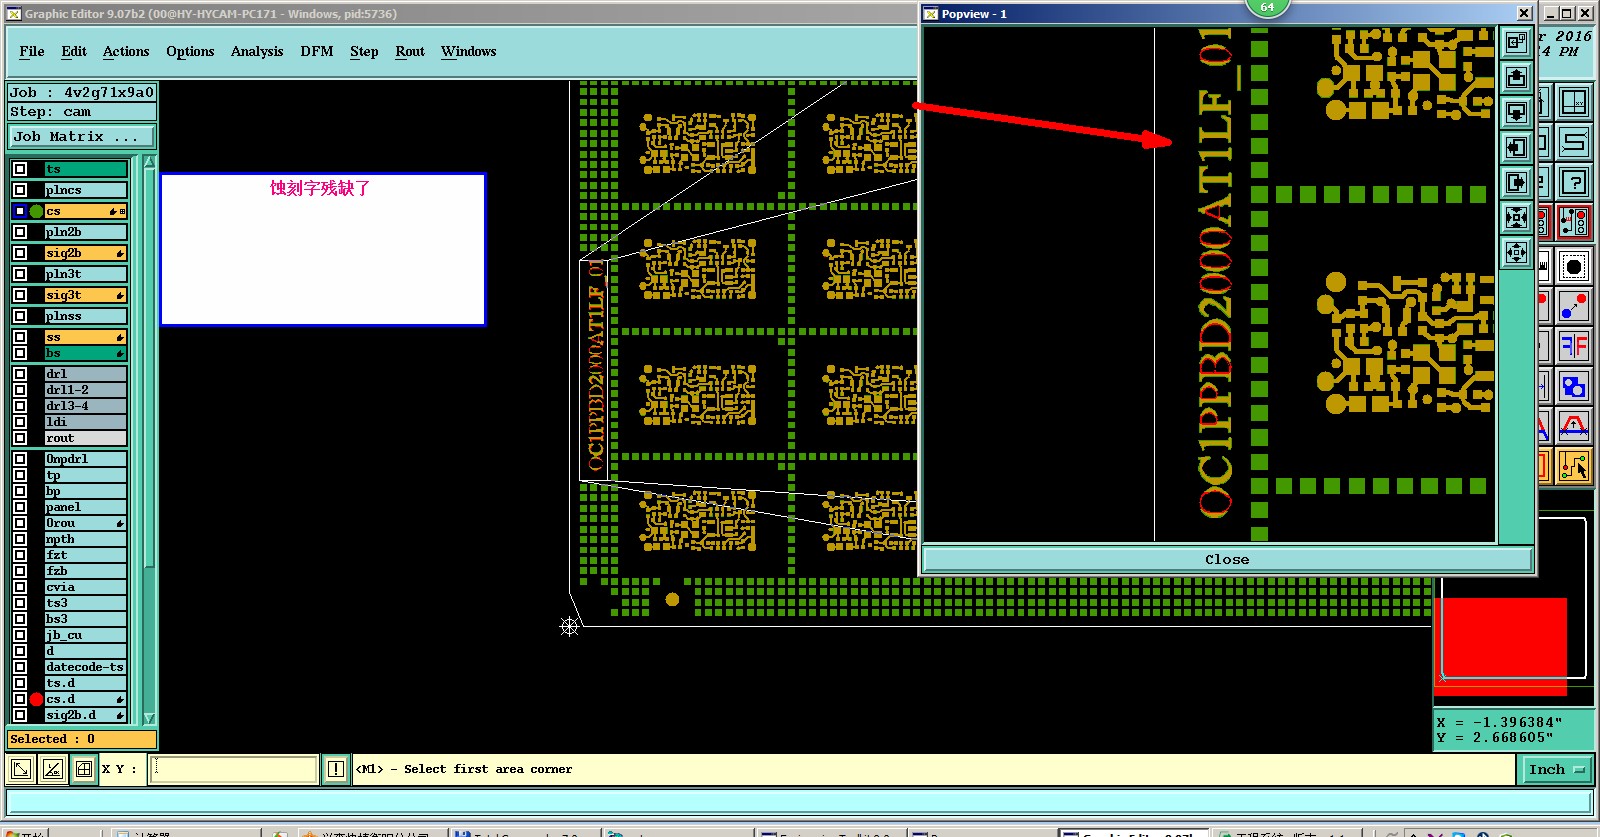Select the cvia layer name
1600x837 pixels.
[86, 587]
